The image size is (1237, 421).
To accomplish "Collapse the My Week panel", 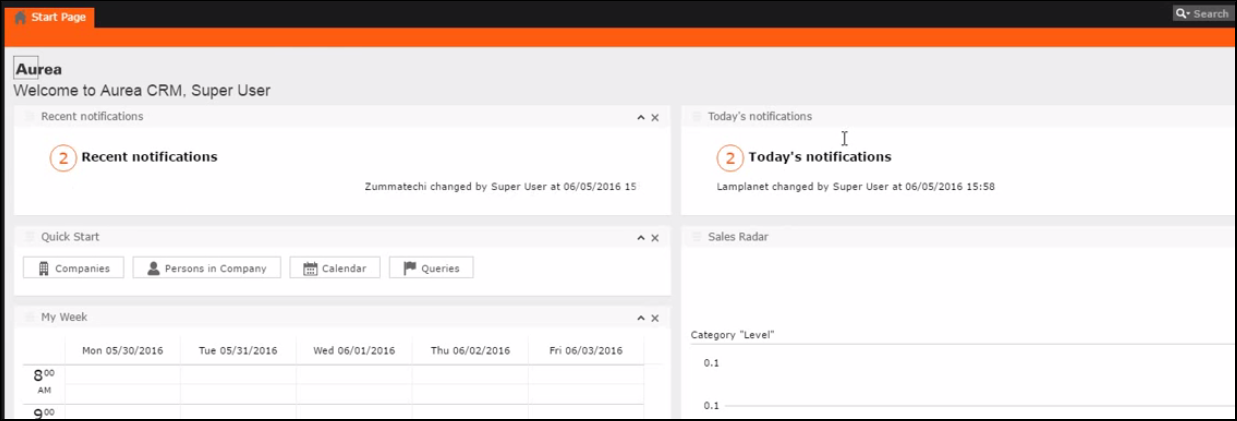I will pyautogui.click(x=641, y=318).
